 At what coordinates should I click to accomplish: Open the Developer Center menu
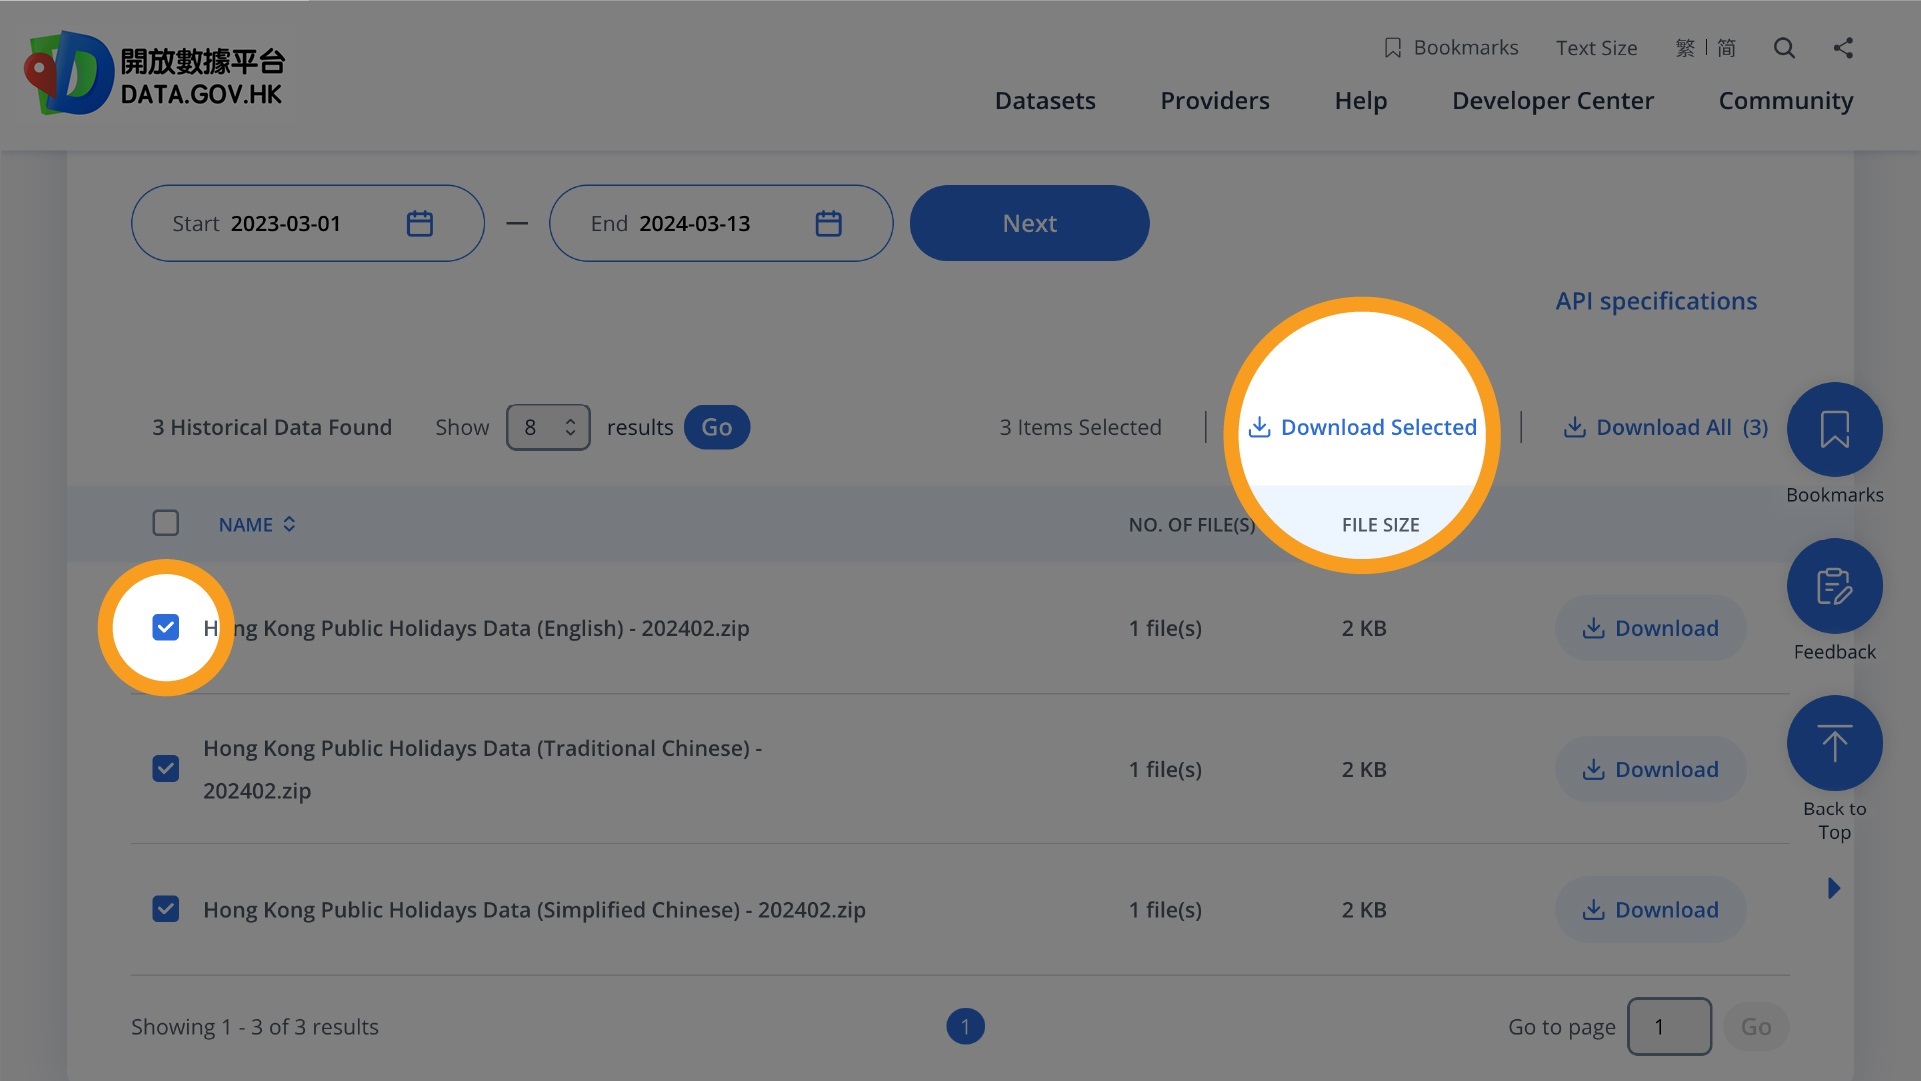pos(1553,101)
